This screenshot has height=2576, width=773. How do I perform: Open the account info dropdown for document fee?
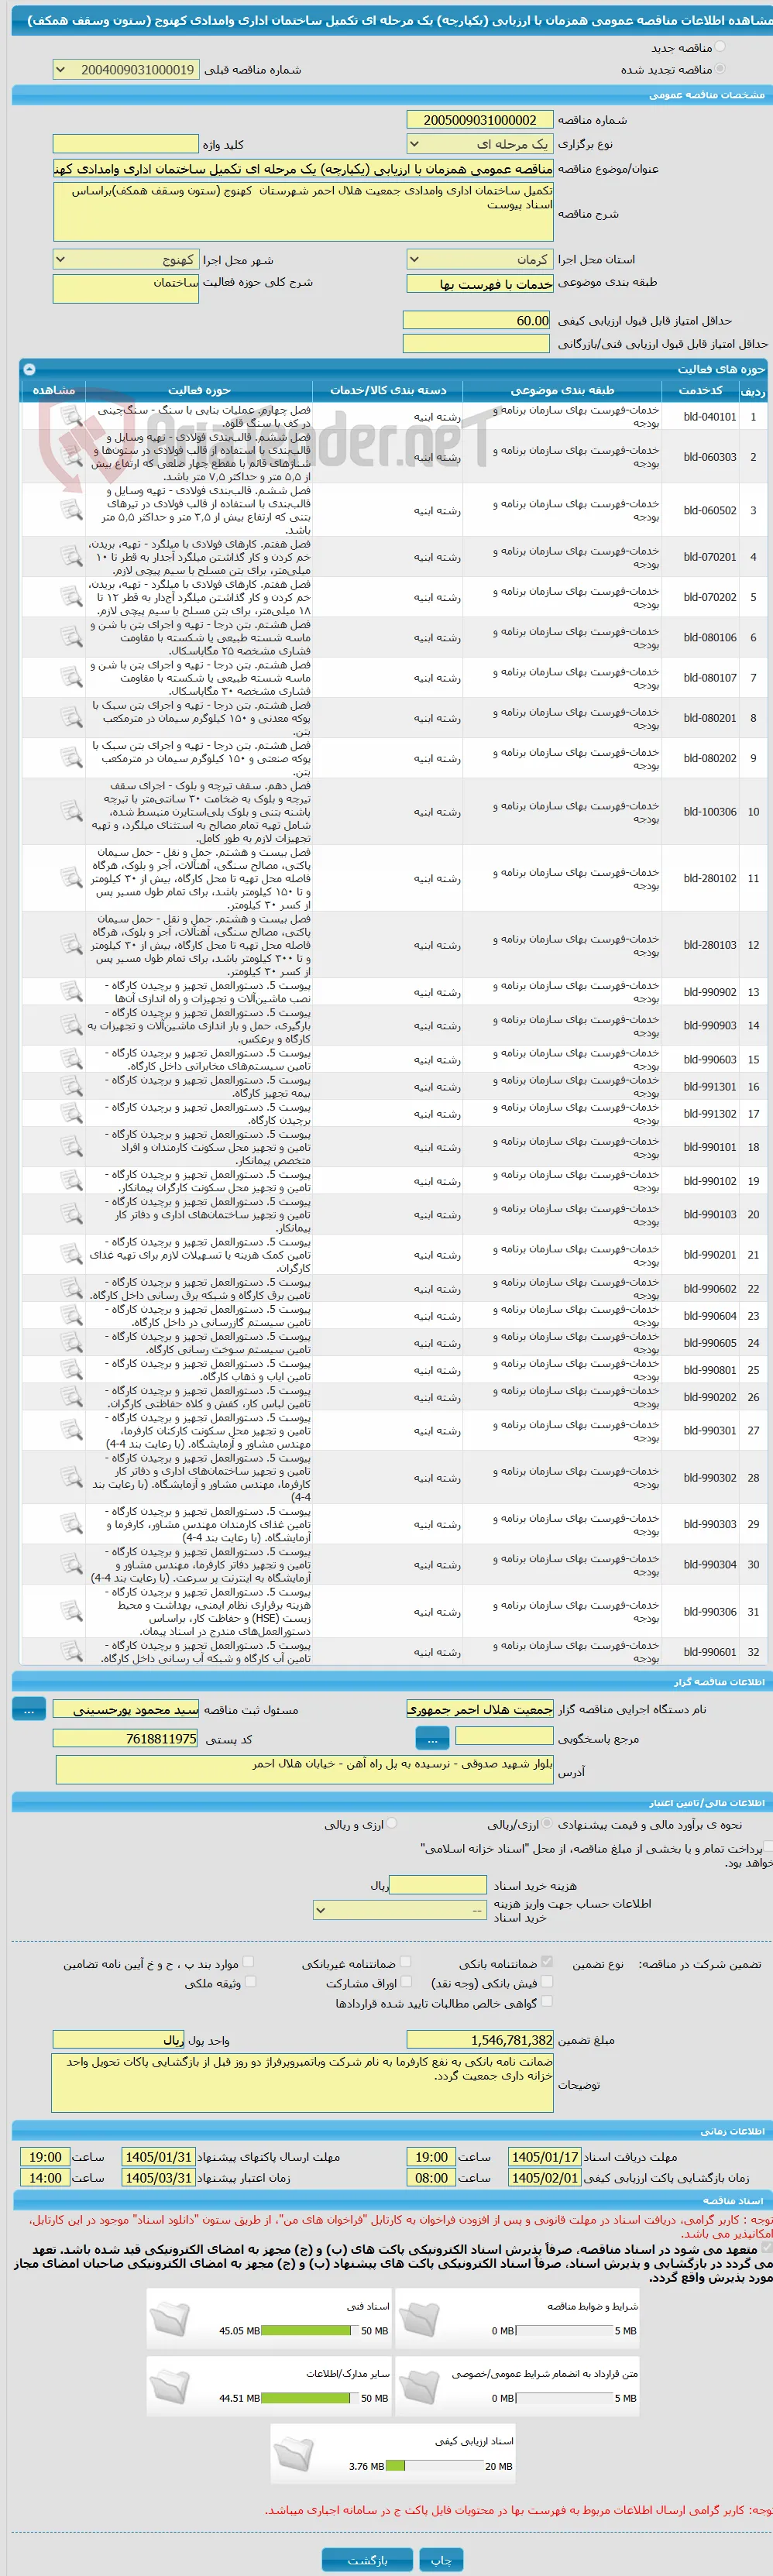click(x=400, y=1909)
